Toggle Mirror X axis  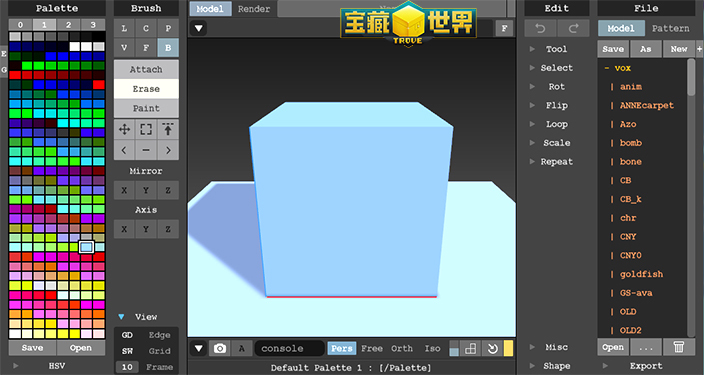(124, 190)
